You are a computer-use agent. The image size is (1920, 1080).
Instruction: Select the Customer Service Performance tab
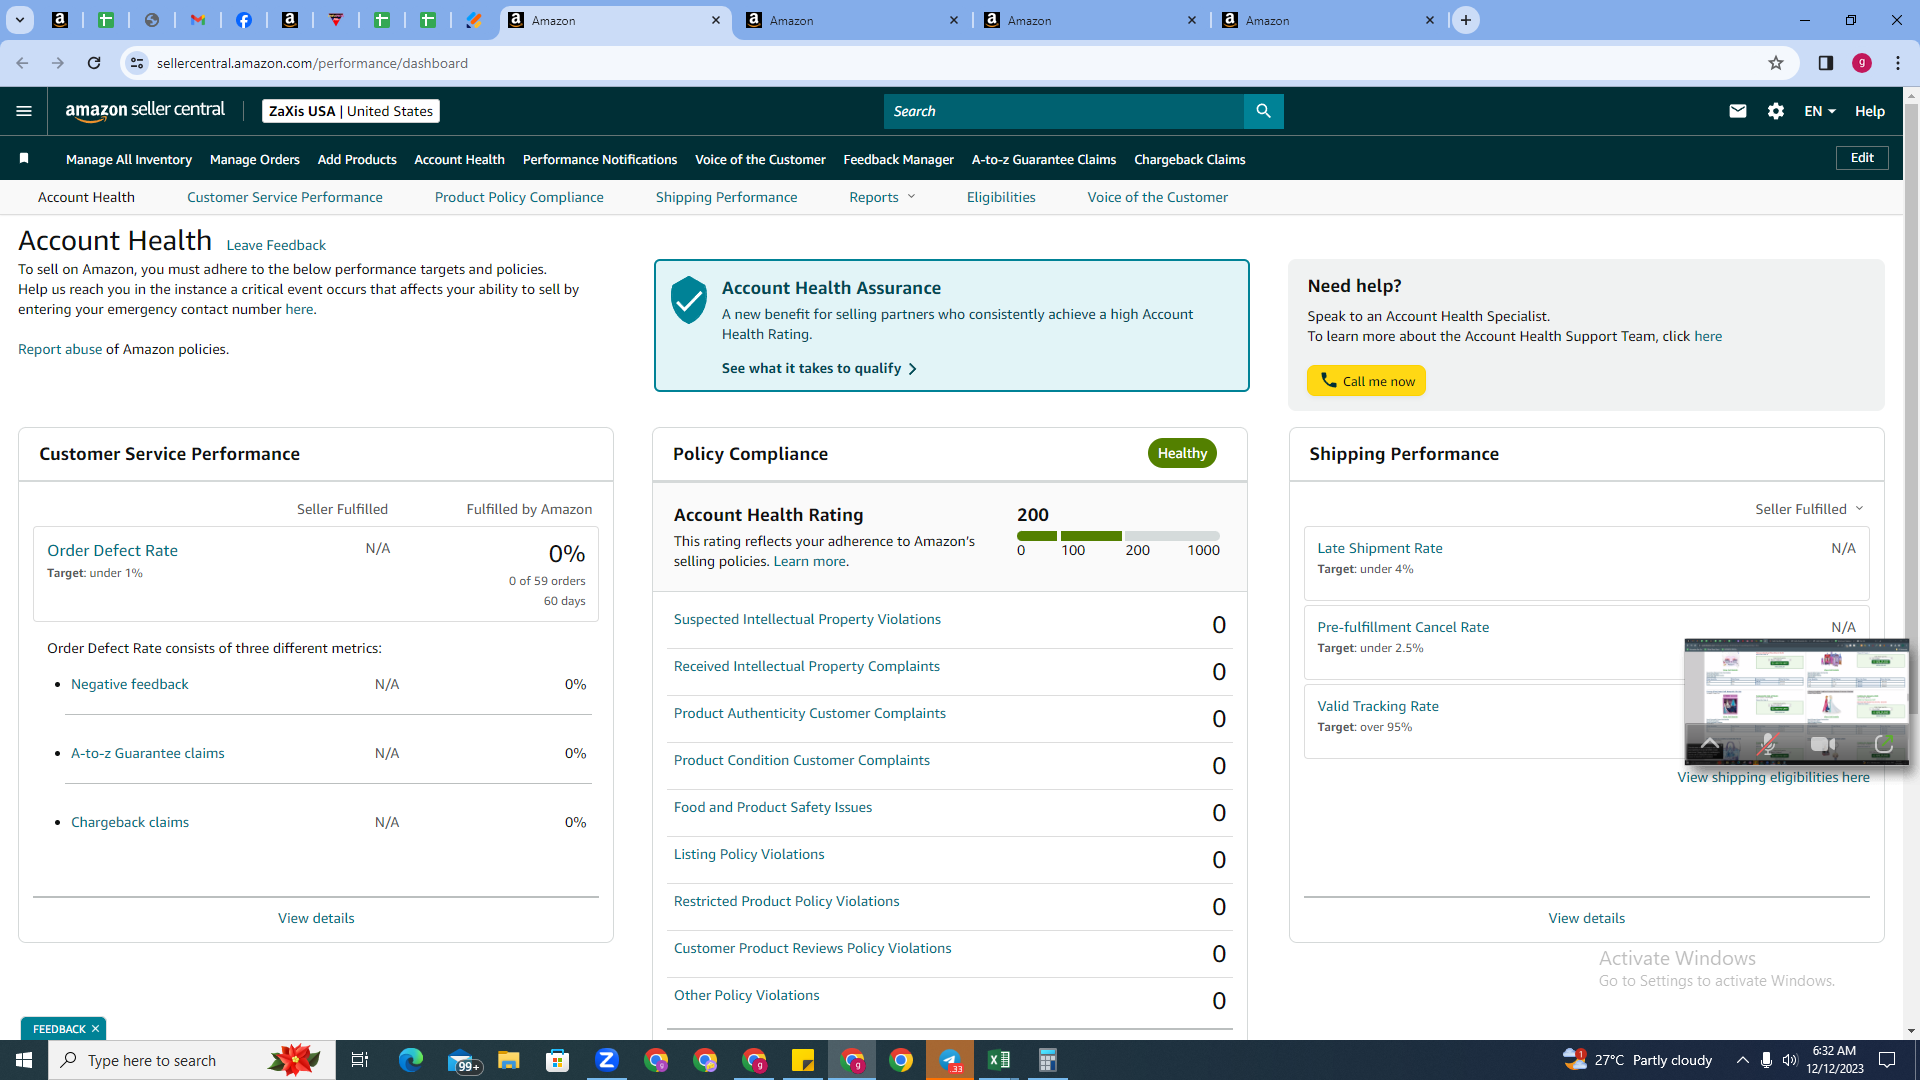[x=285, y=197]
